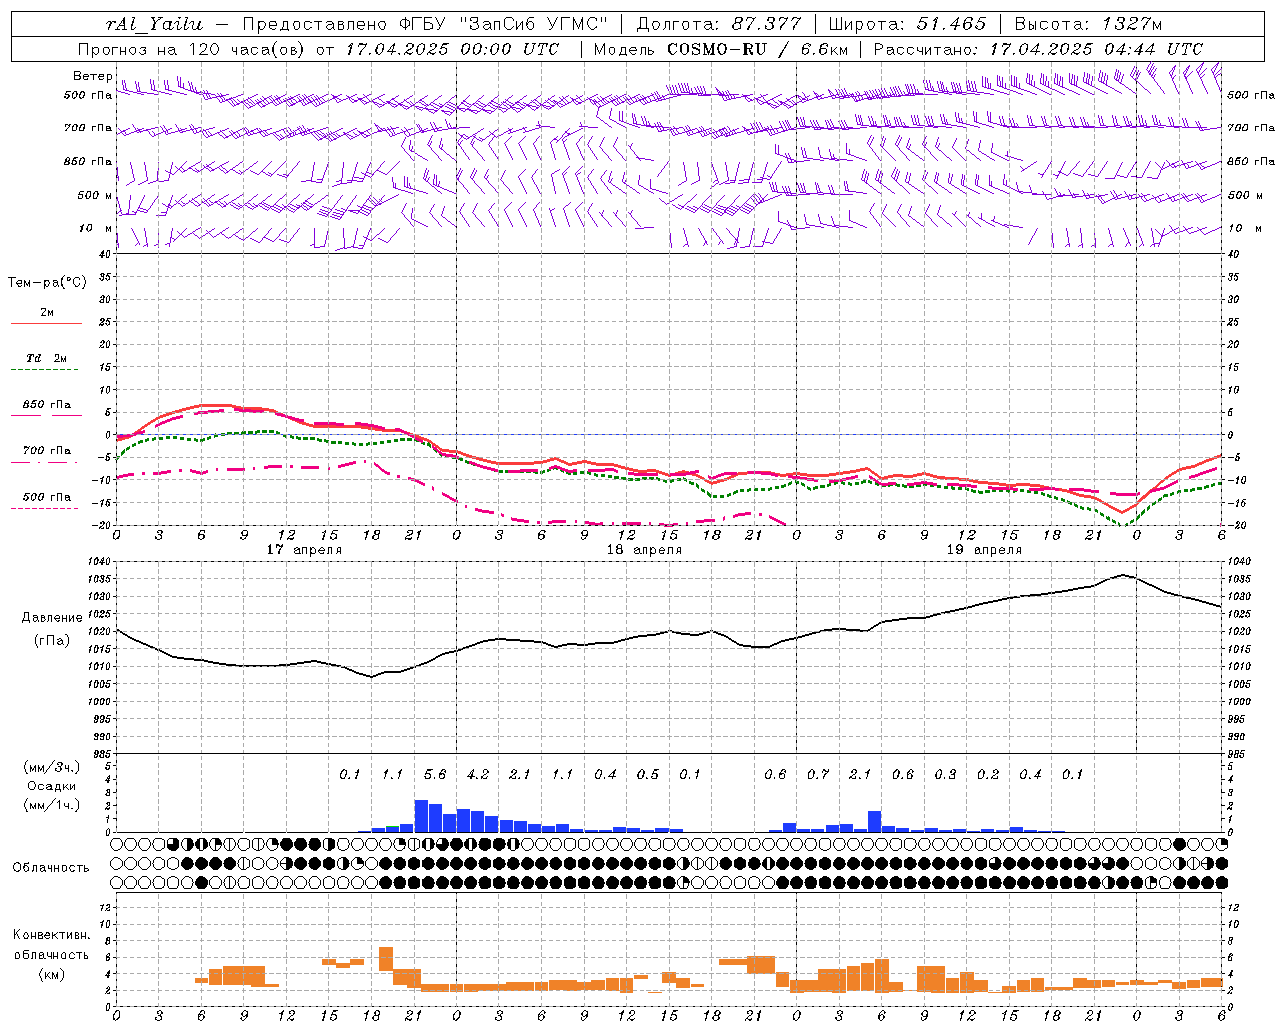Click the 'Конвективн.' label
This screenshot has width=1280, height=1024.
click(51, 935)
